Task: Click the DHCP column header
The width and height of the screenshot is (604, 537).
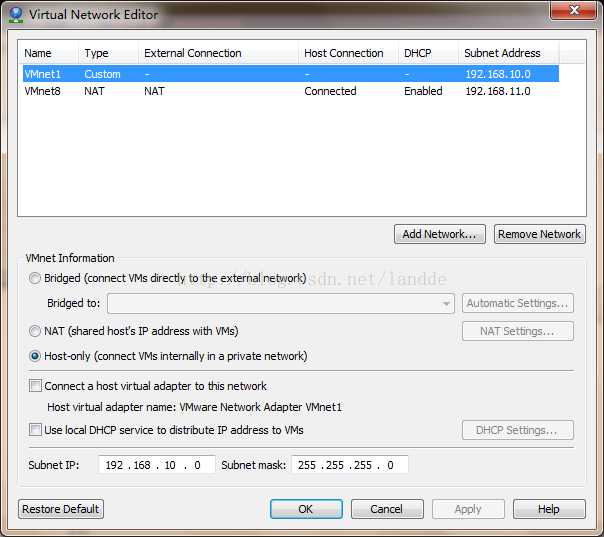Action: (428, 53)
